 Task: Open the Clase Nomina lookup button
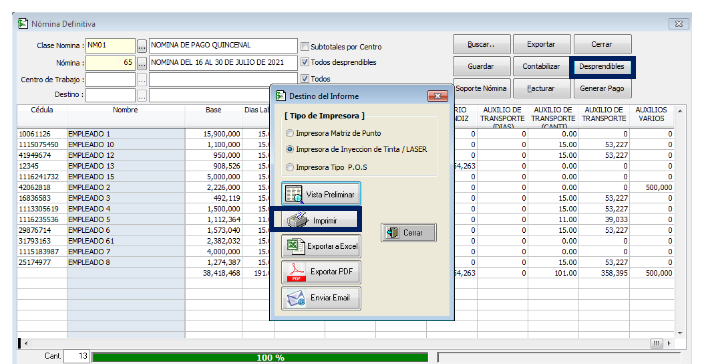tap(142, 46)
